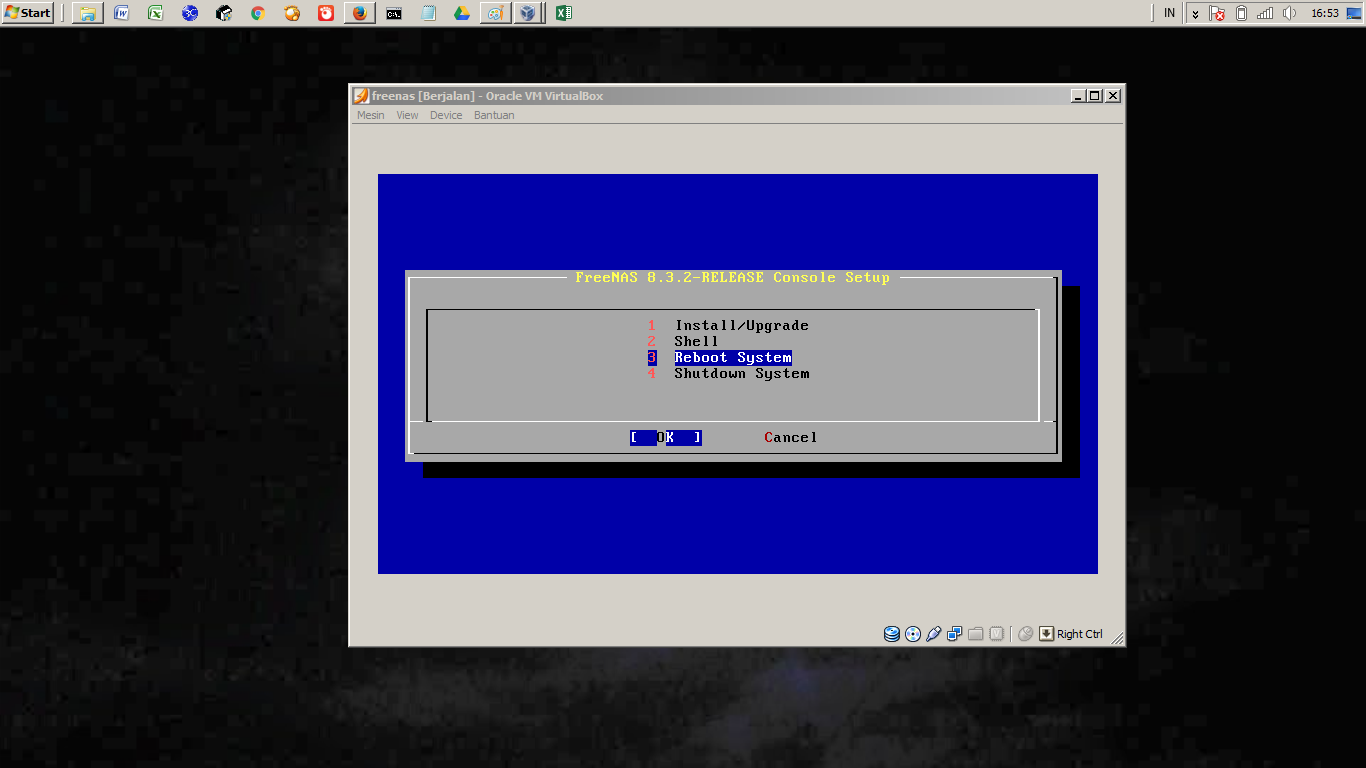The width and height of the screenshot is (1366, 768).
Task: Click the FreeNAS Console Setup title text
Action: 733,277
